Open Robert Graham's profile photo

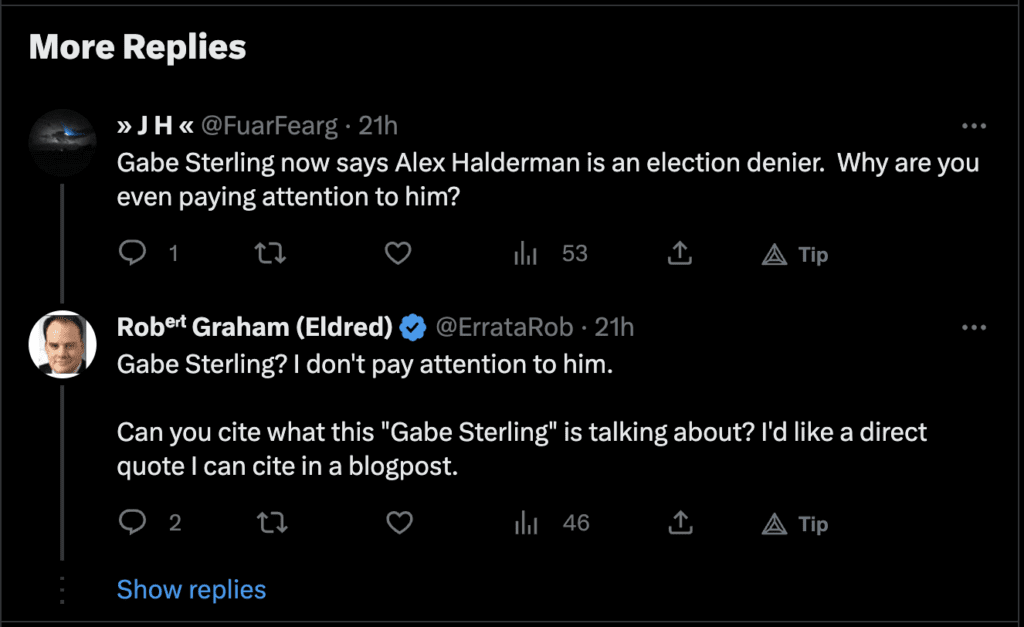[x=63, y=344]
